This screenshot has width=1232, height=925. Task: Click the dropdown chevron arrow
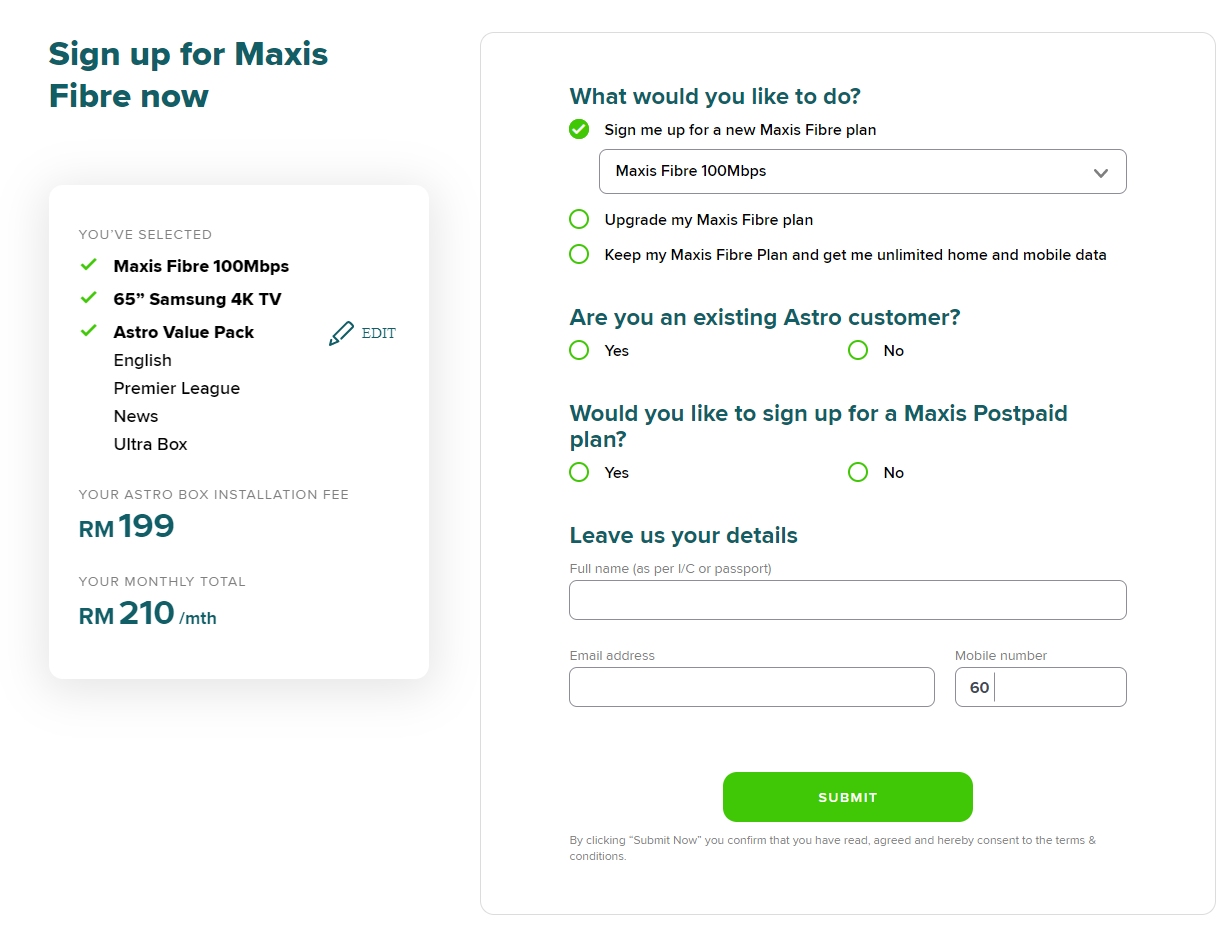click(x=1101, y=172)
